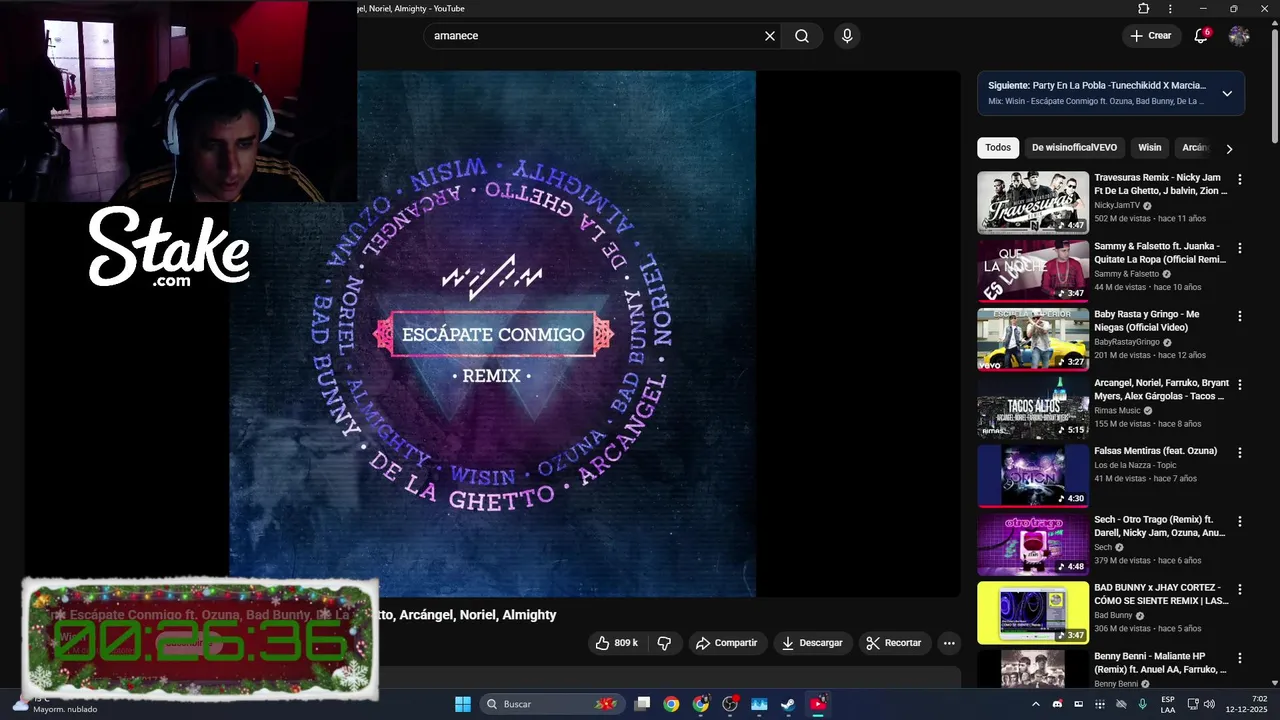The width and height of the screenshot is (1280, 720).
Task: Open the browser three-dot menu
Action: (1170, 9)
